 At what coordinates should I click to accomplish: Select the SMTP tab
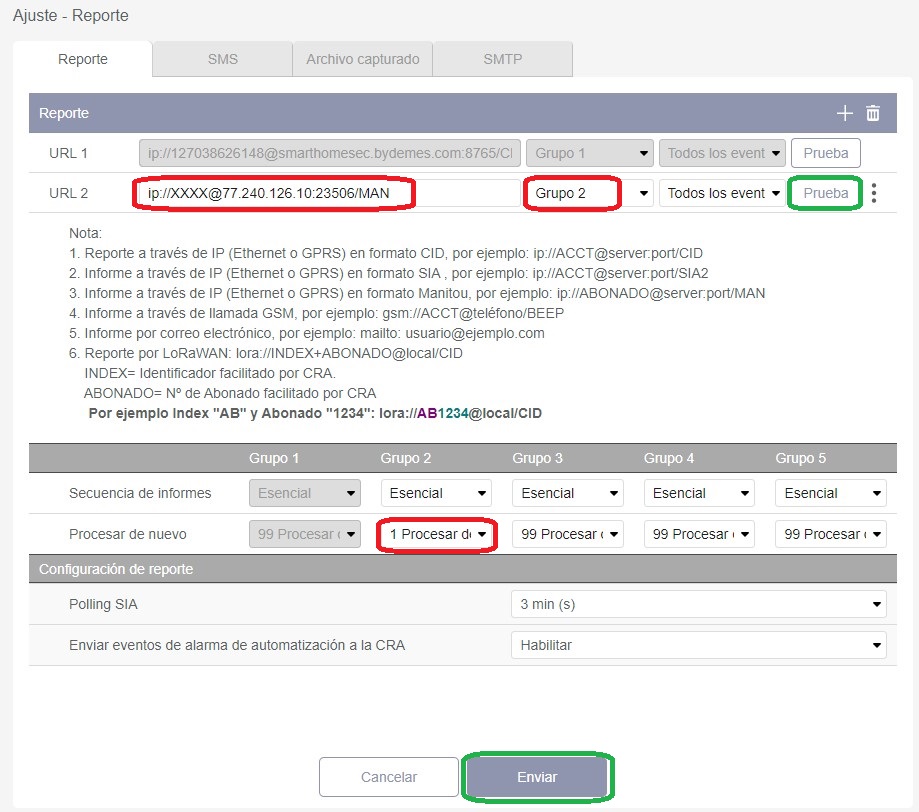point(502,59)
